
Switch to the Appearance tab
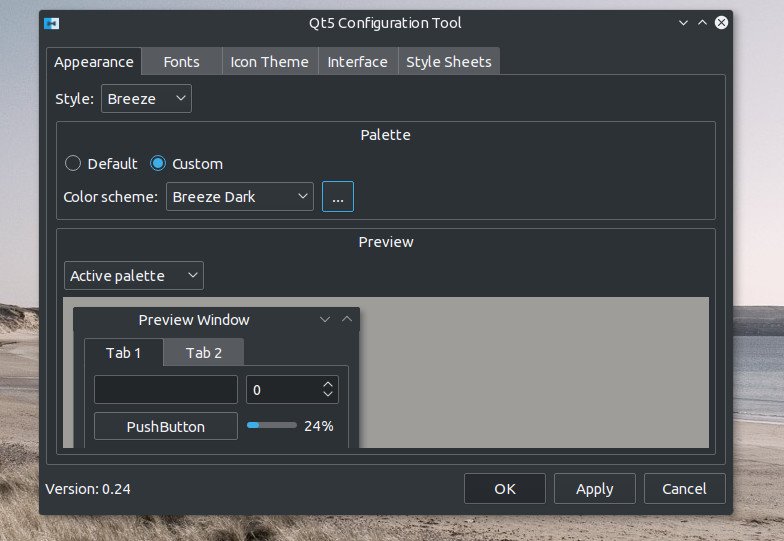(94, 62)
